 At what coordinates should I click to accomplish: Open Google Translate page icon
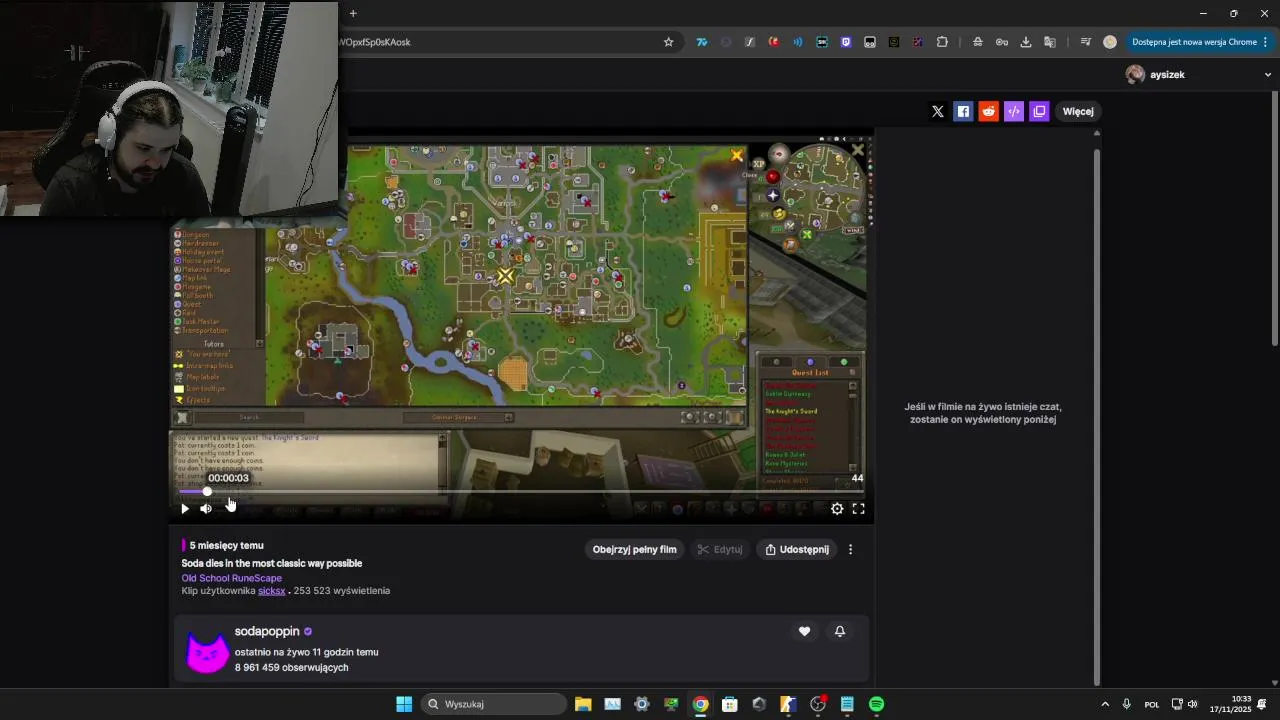tap(1050, 42)
